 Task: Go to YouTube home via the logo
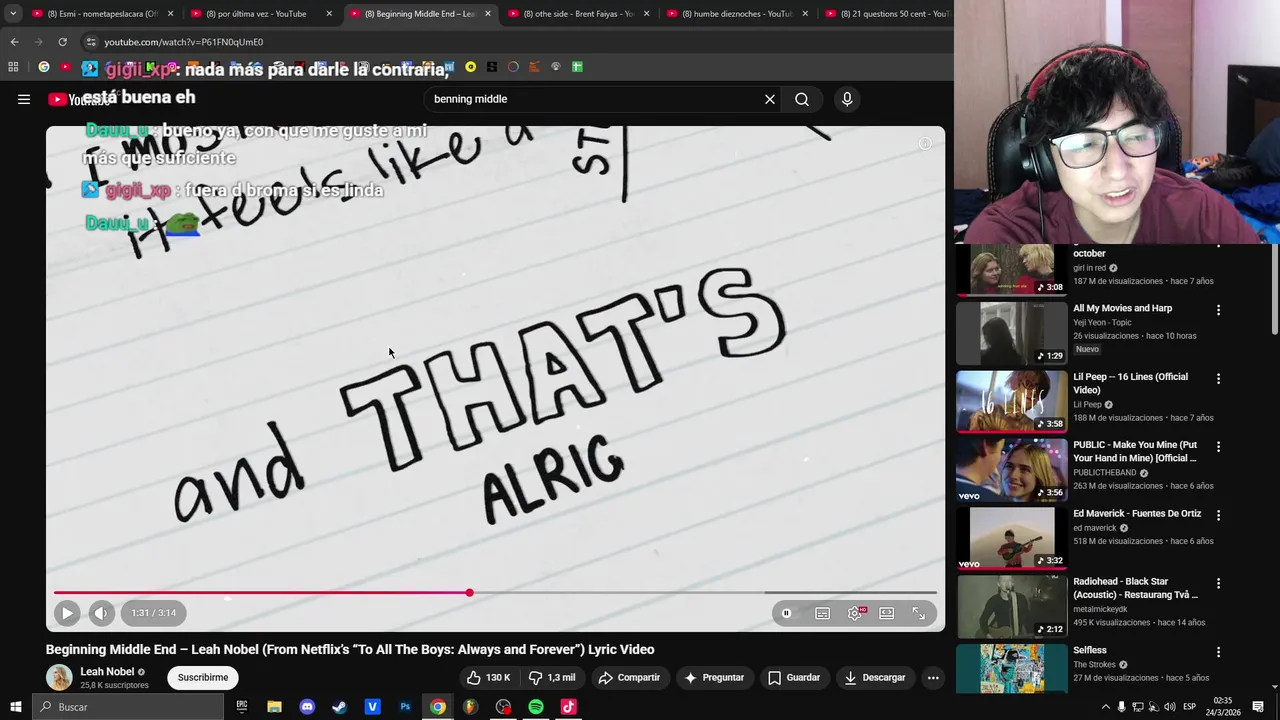click(x=80, y=99)
